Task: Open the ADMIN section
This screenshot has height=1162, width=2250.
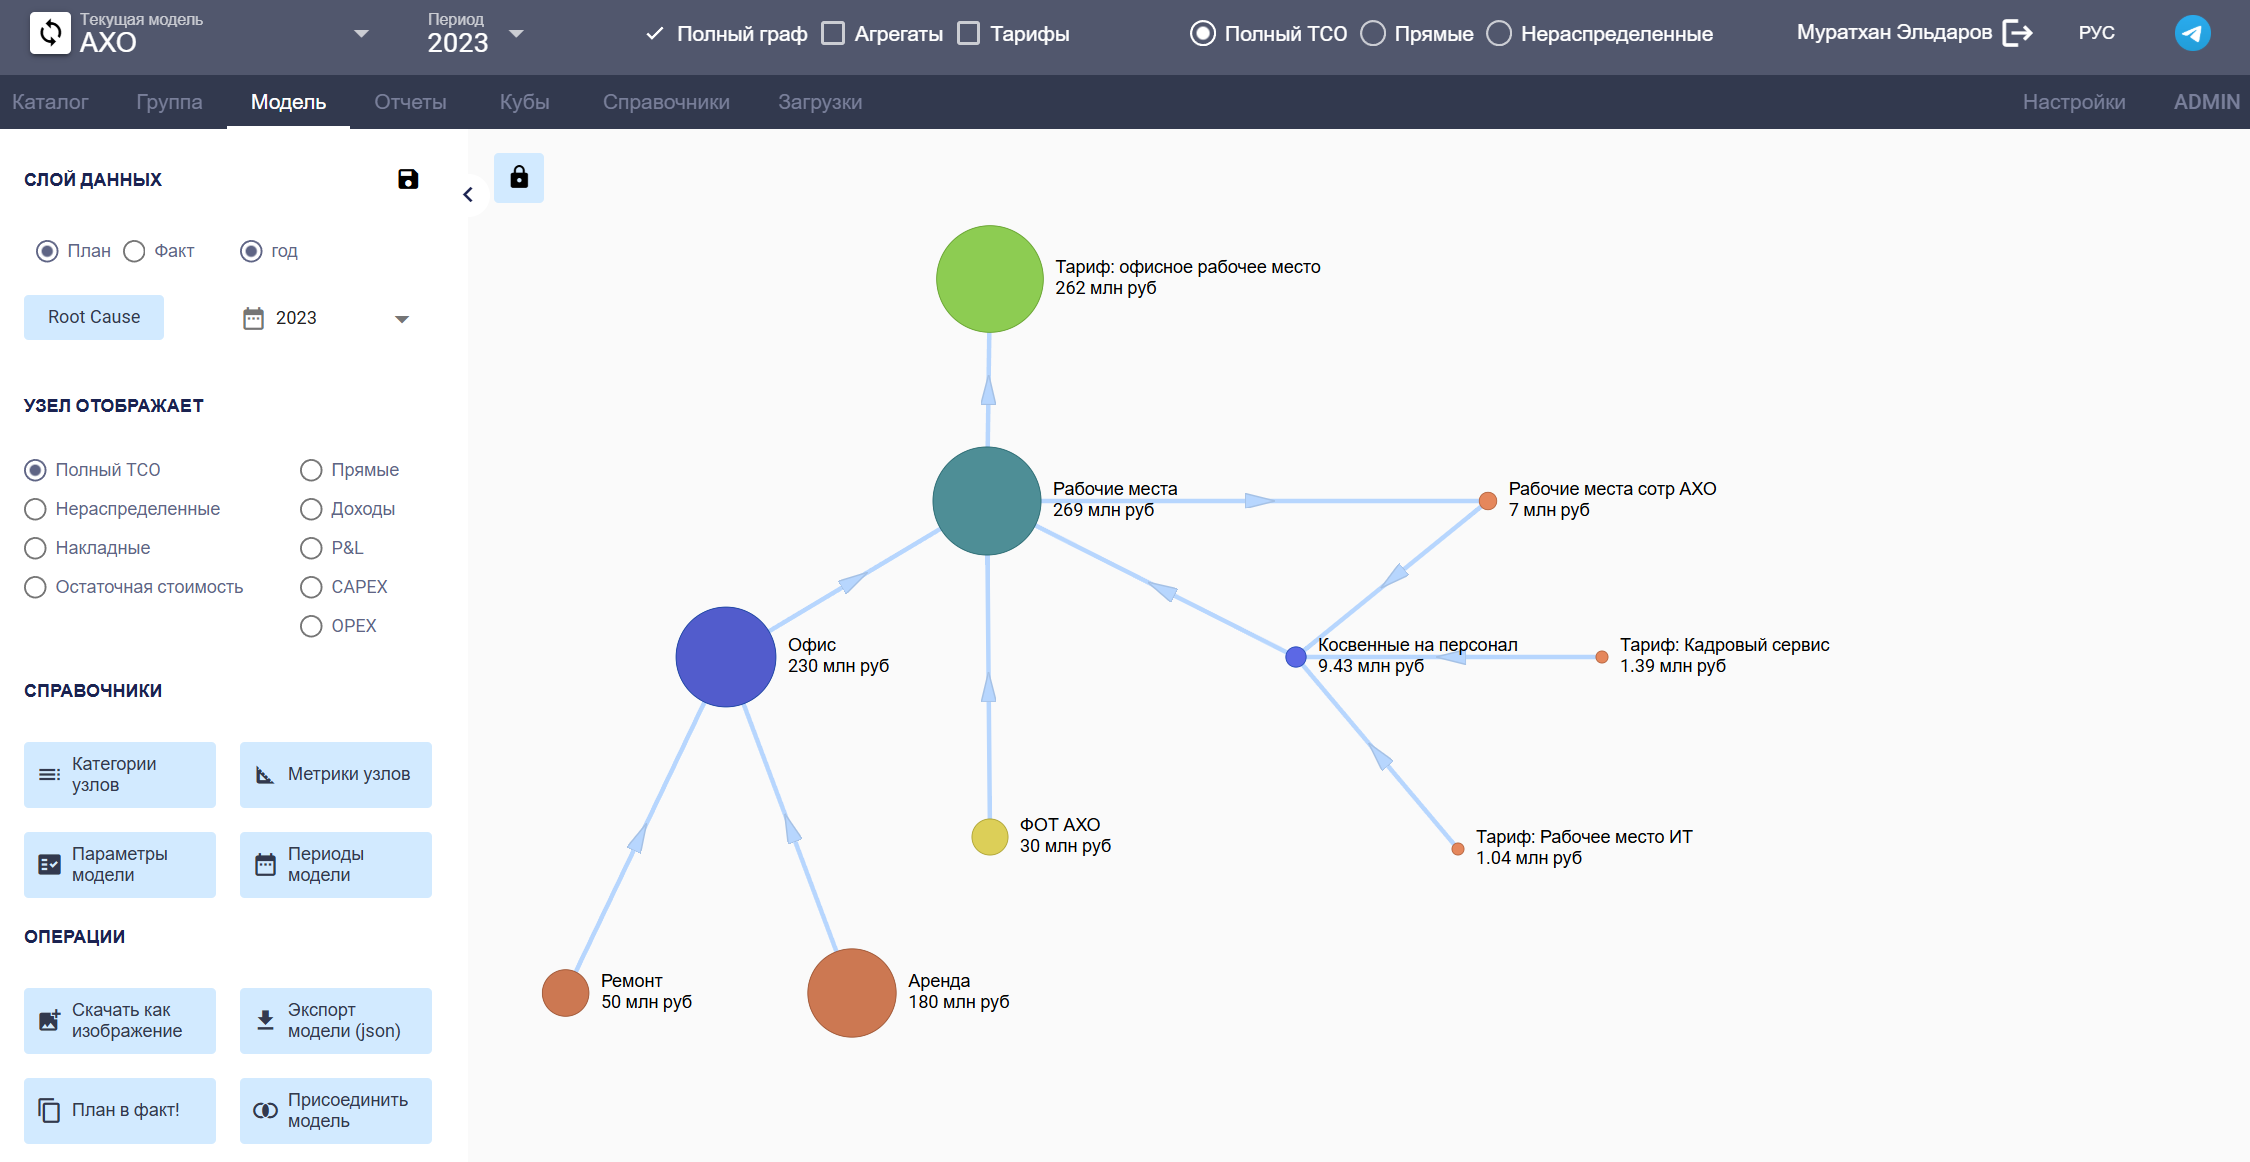Action: tap(2206, 102)
